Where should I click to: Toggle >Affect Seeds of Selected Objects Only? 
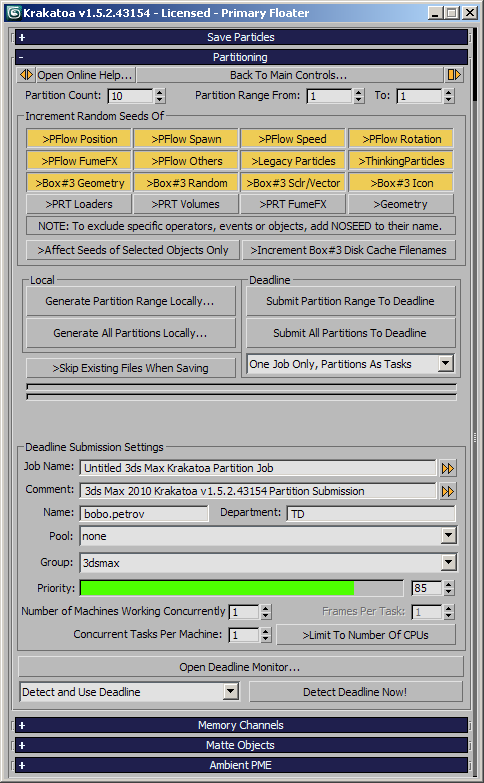tap(133, 250)
